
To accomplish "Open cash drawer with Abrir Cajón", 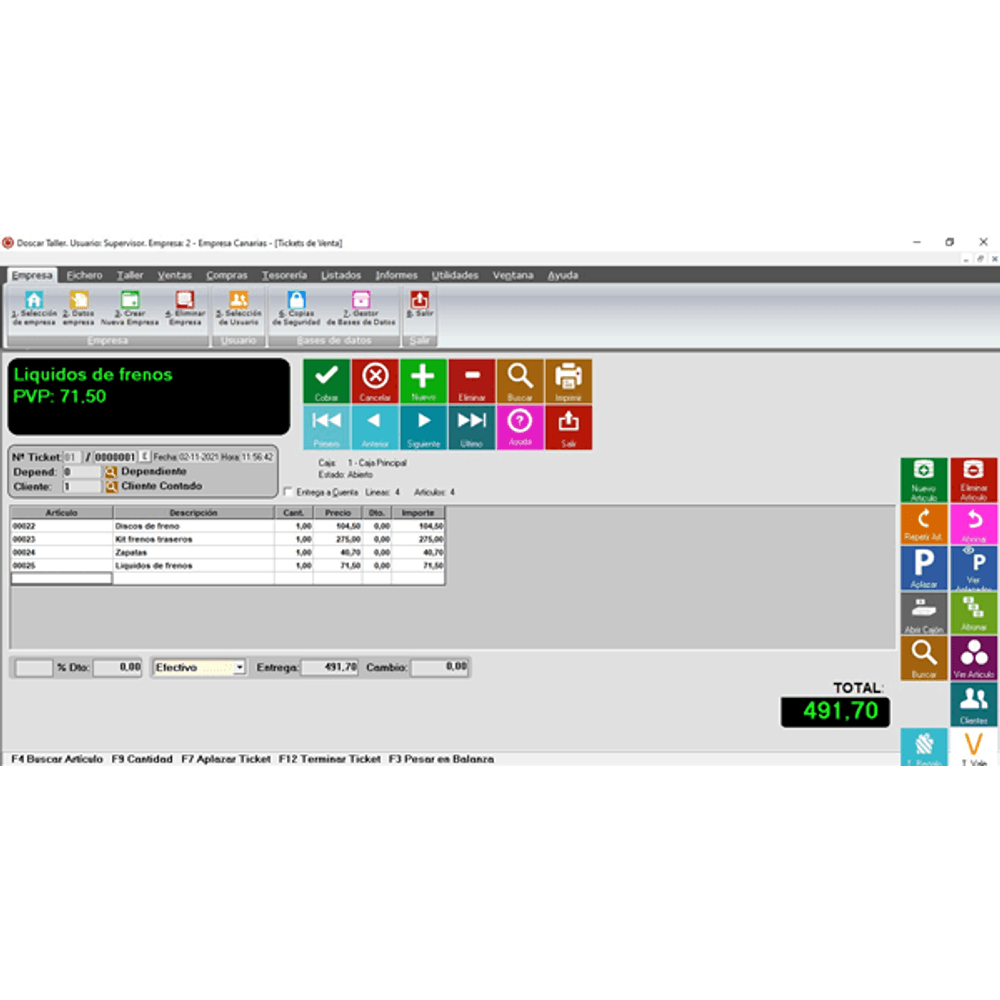I will click(x=923, y=614).
